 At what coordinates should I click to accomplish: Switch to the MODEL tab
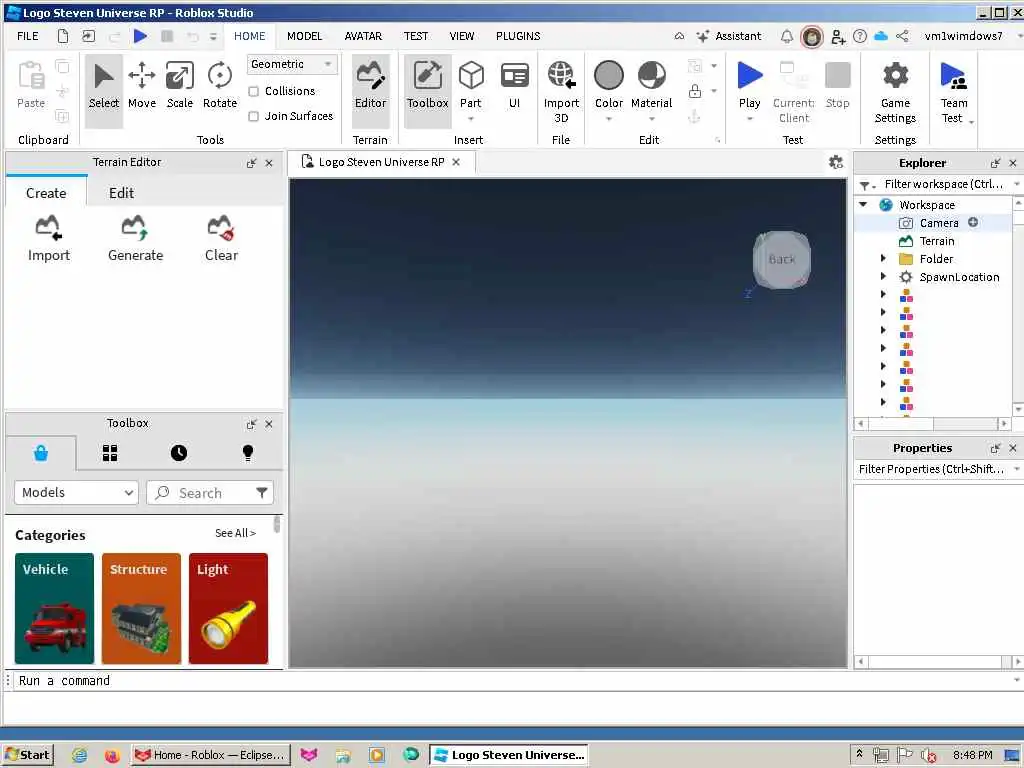(x=304, y=36)
